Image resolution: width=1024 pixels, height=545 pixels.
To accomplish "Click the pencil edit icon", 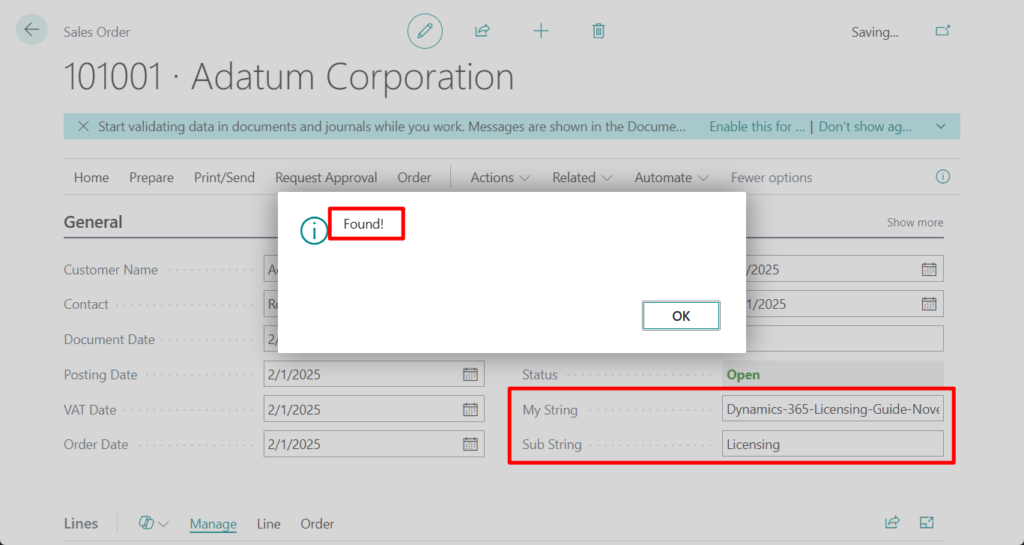I will click(425, 31).
